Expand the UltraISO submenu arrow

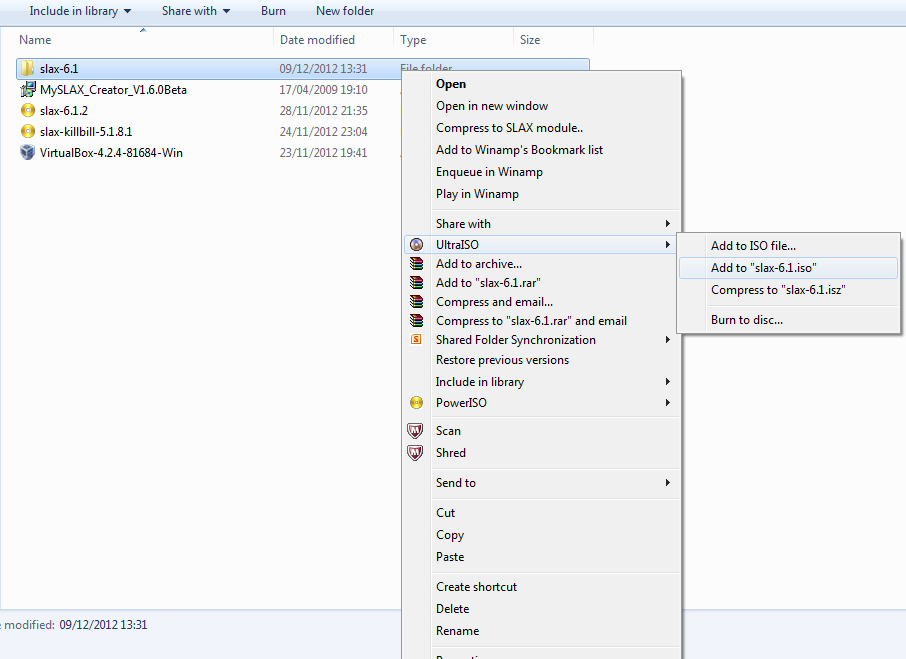667,245
